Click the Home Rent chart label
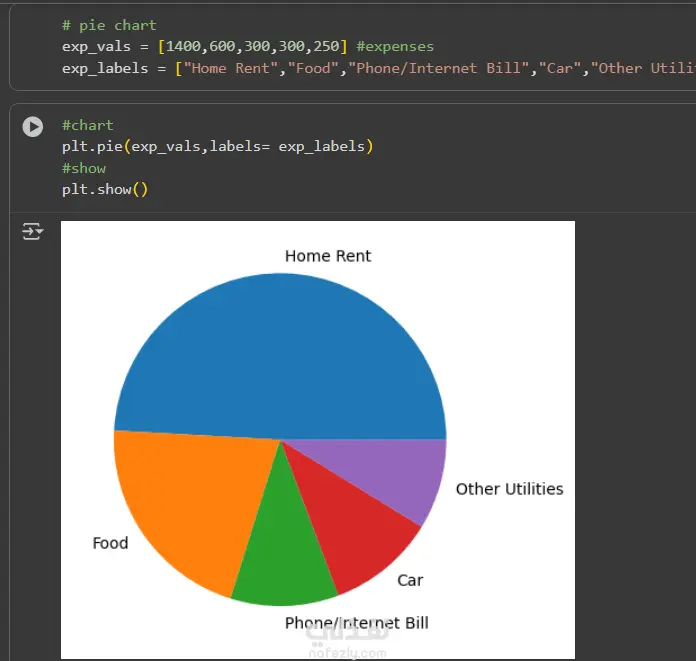 [x=327, y=256]
